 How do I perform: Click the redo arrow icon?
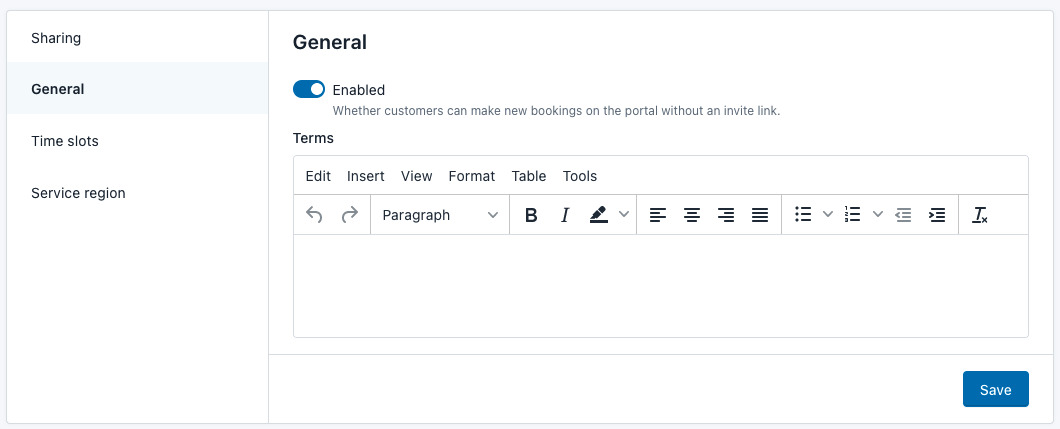350,215
